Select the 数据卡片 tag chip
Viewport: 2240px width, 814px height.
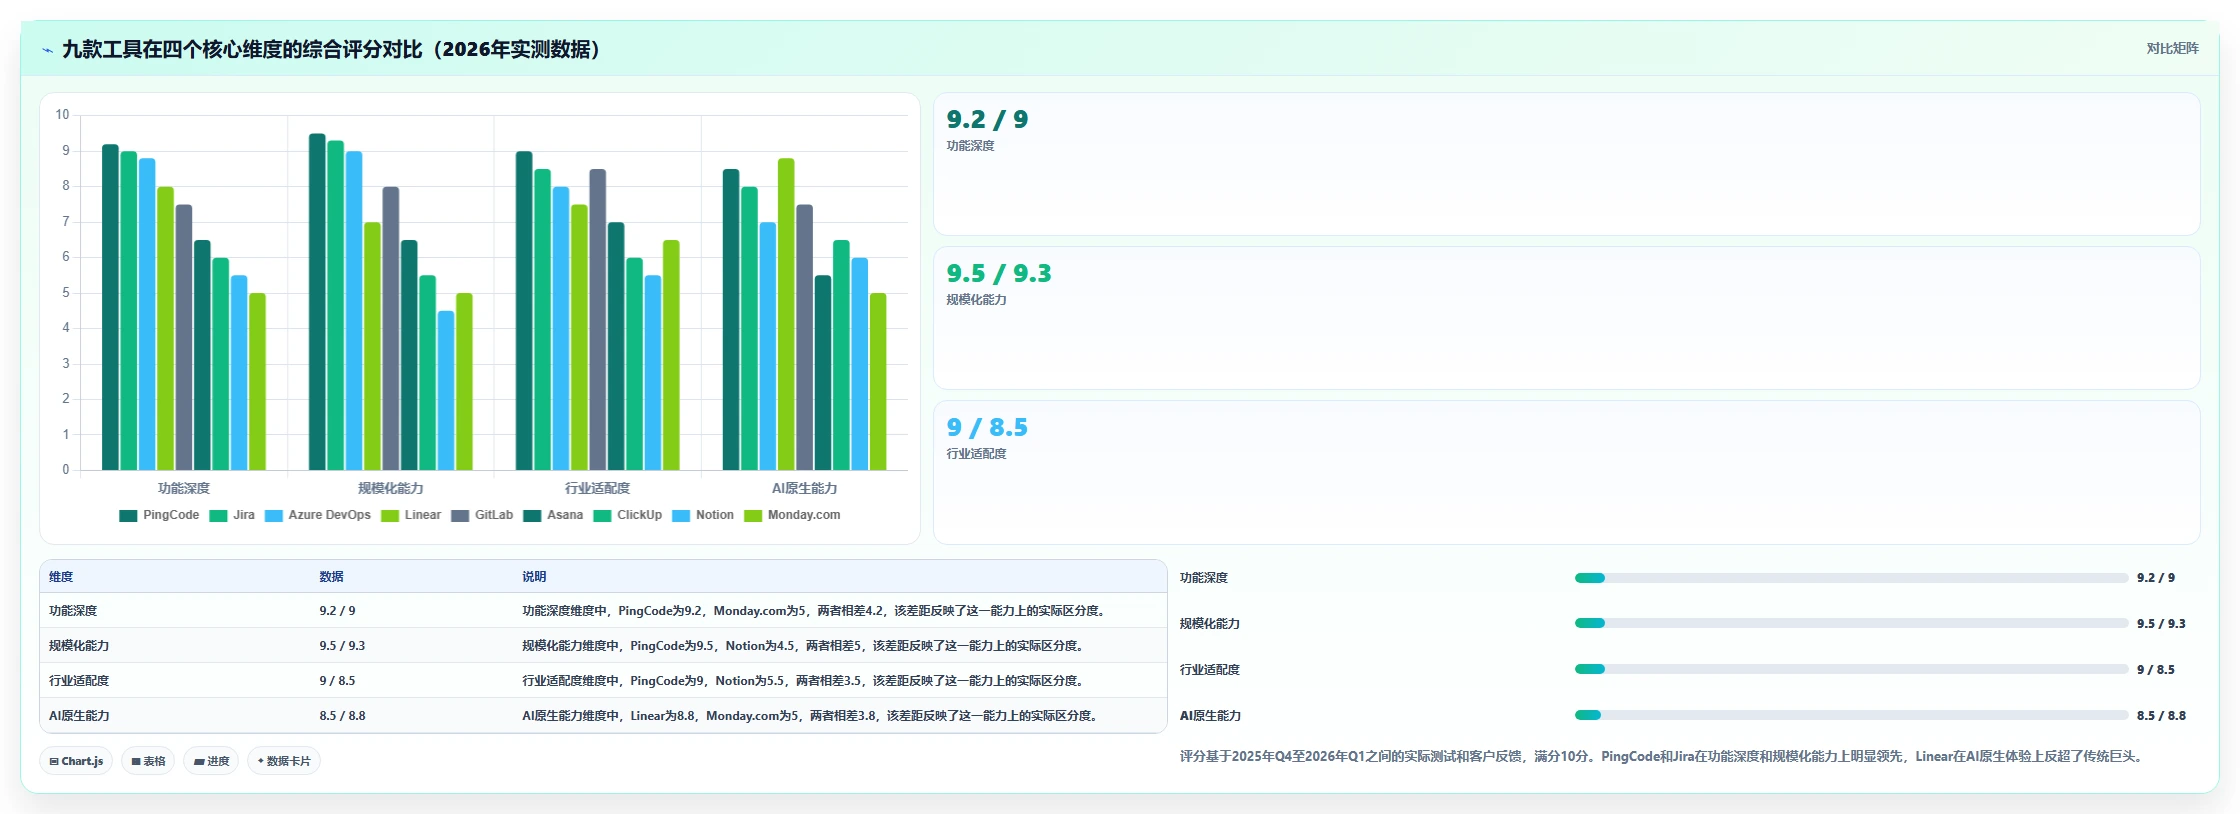(x=284, y=761)
